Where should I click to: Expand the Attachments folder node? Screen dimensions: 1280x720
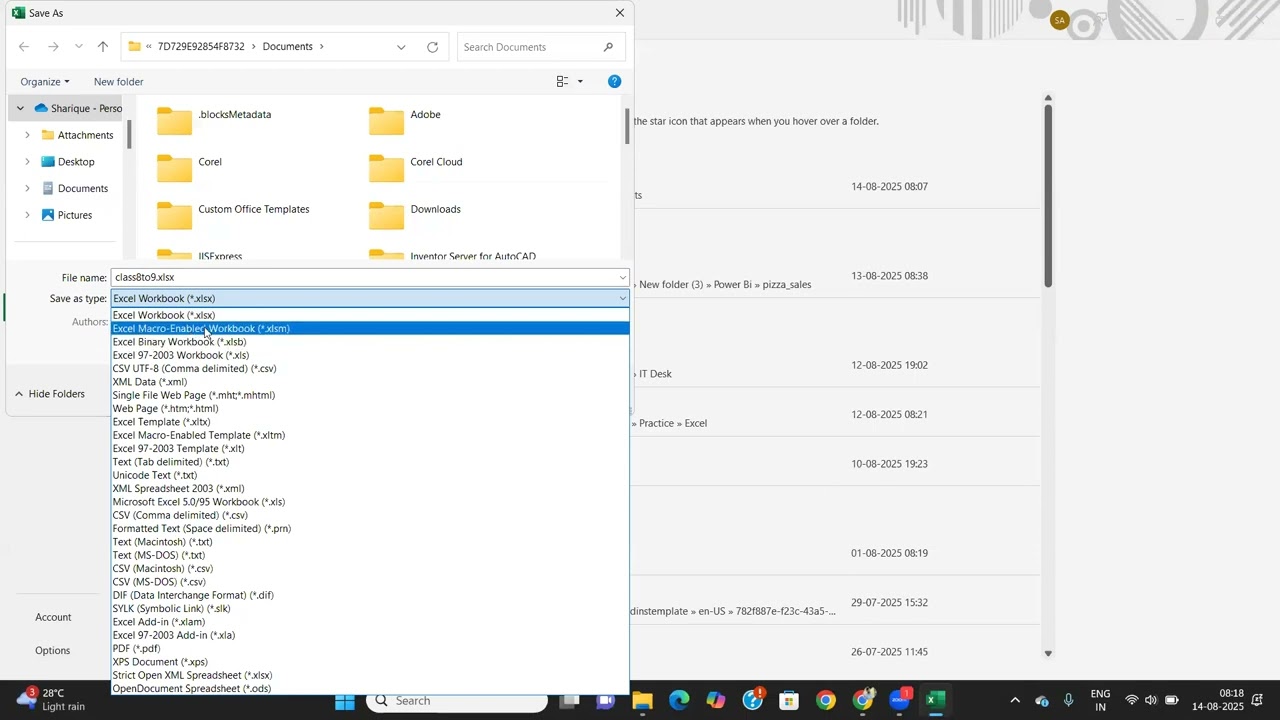coord(27,135)
